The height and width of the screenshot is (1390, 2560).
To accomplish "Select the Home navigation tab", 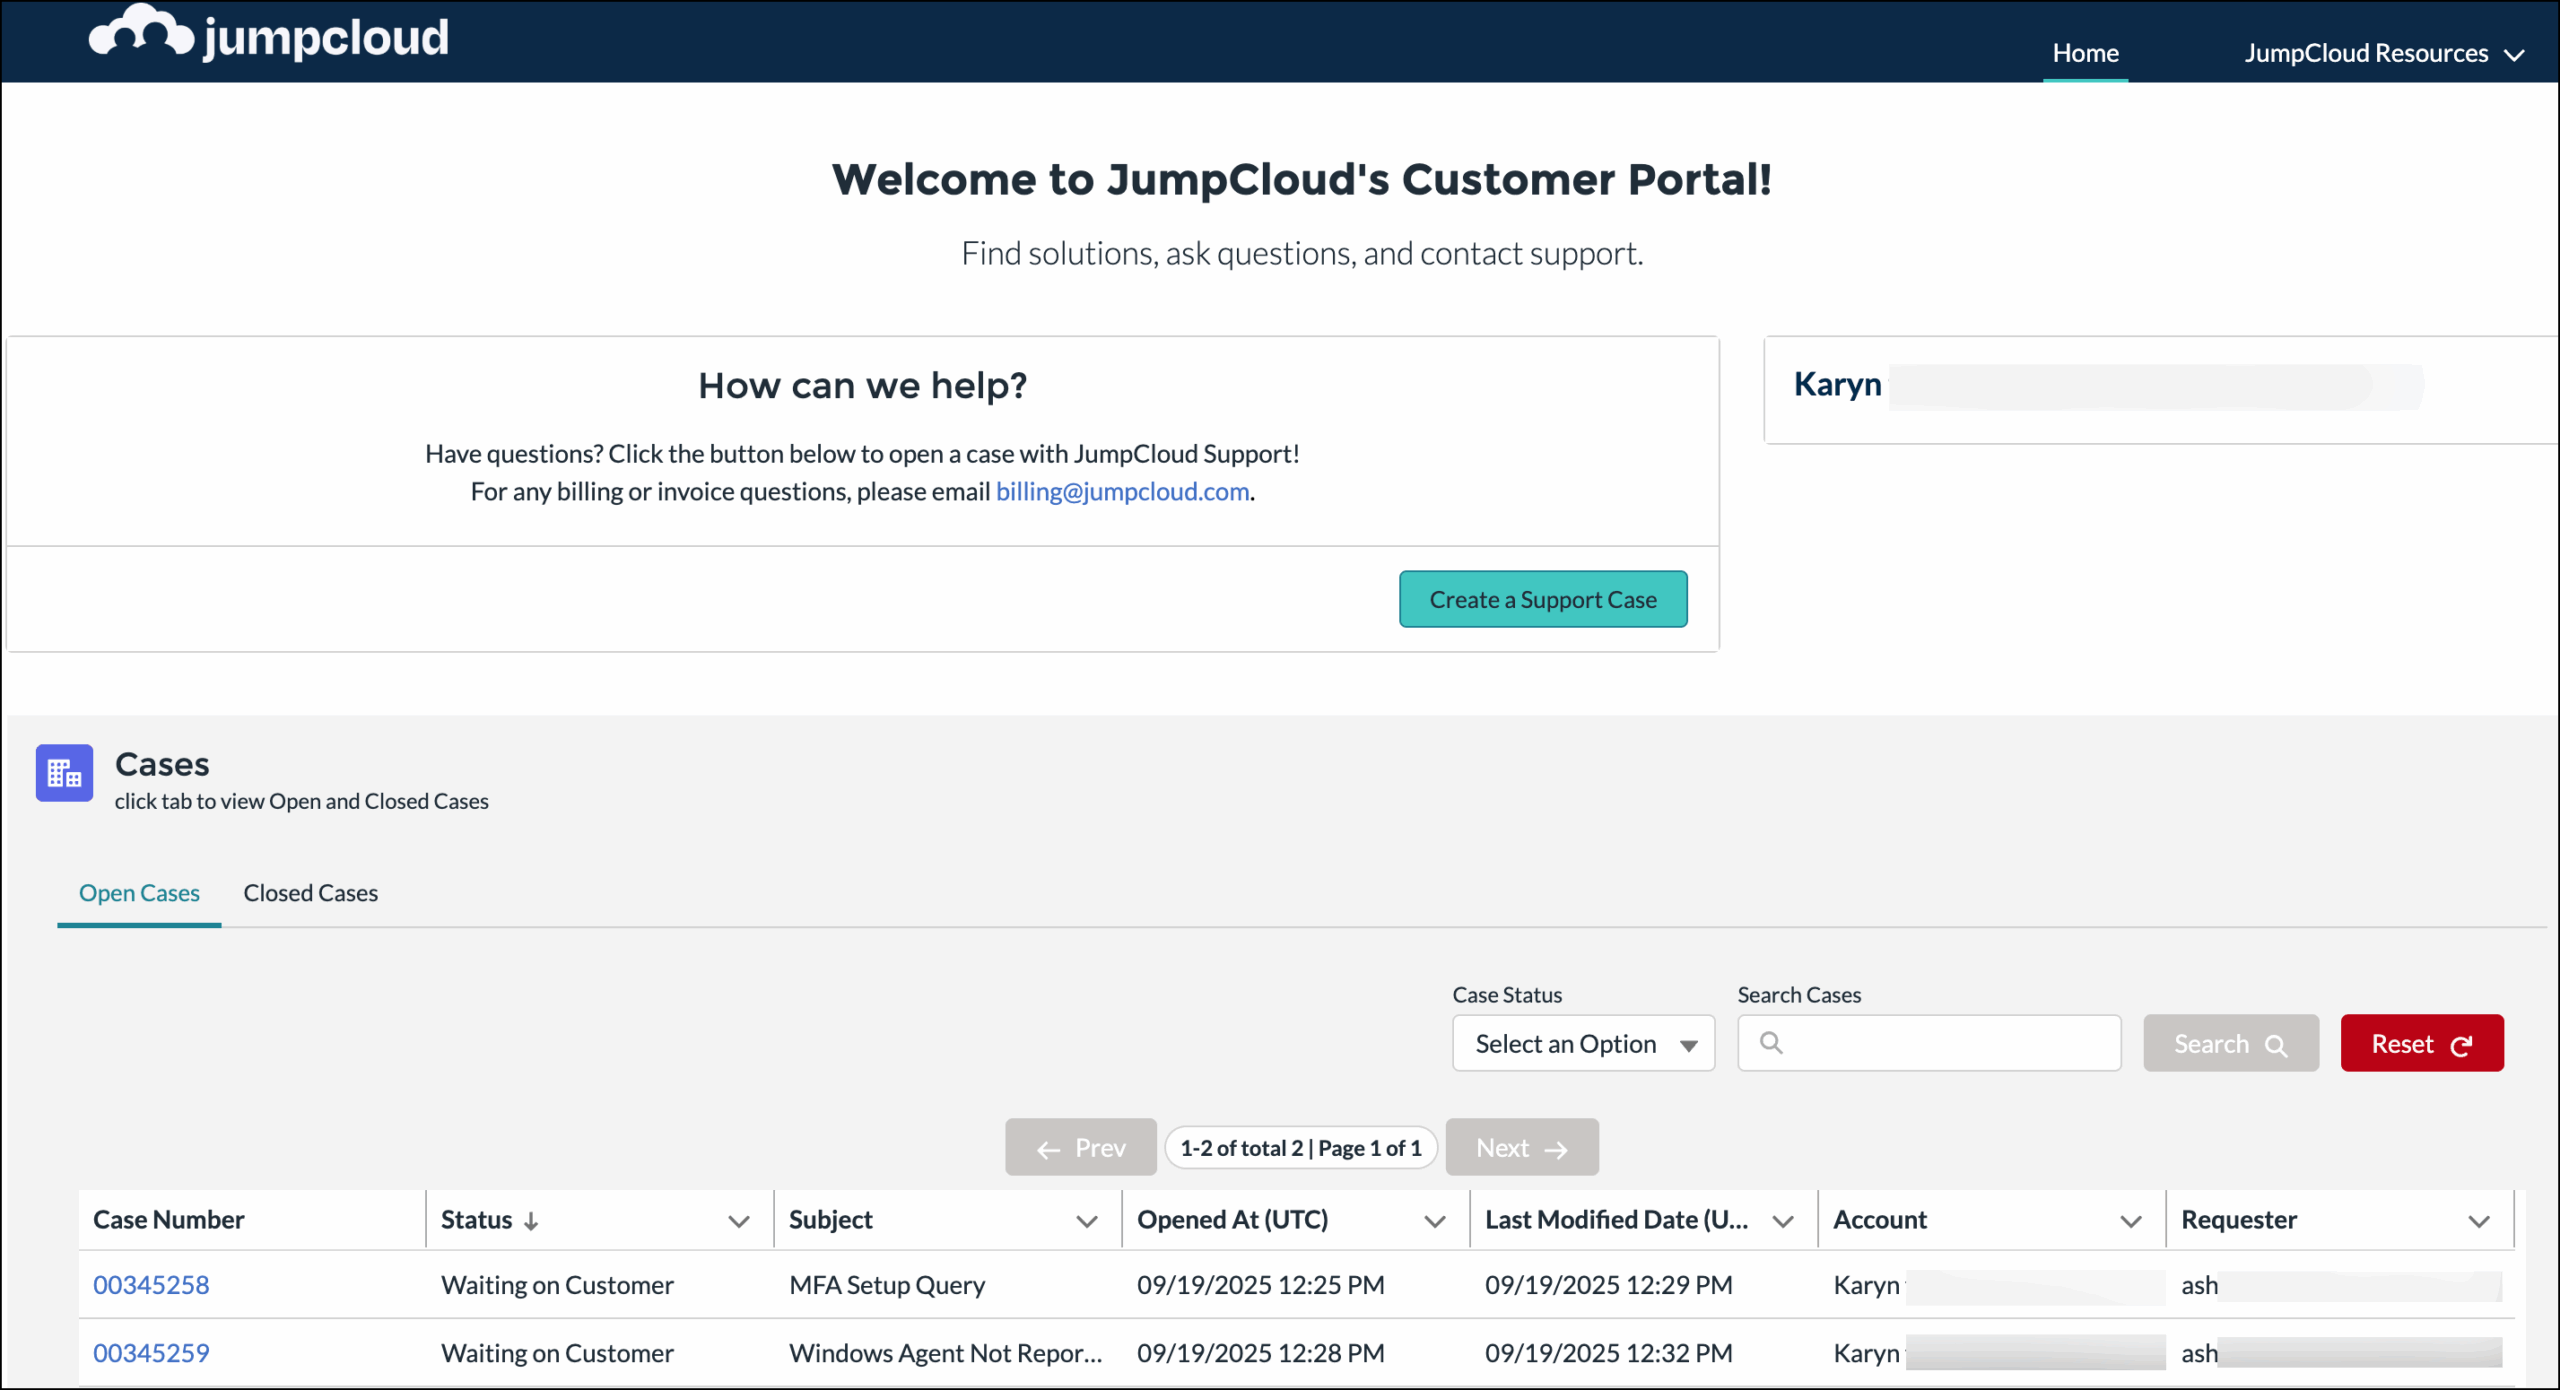I will pos(2085,53).
